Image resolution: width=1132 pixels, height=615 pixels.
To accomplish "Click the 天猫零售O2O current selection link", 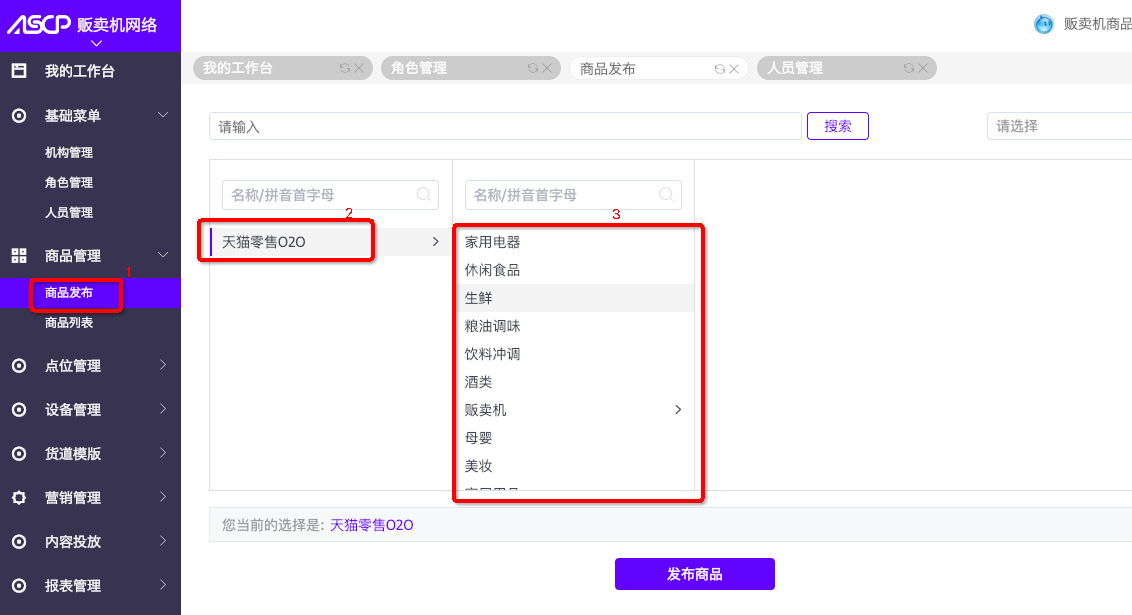I will 372,525.
